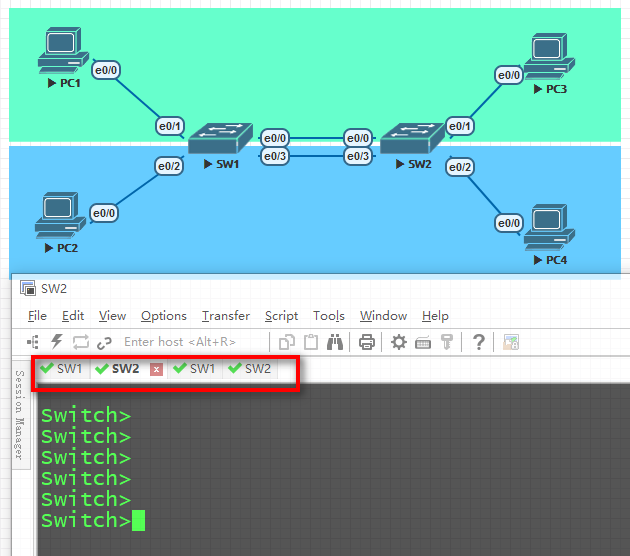This screenshot has height=556, width=630.
Task: Expand the Session Manager side panel
Action: tap(20, 415)
